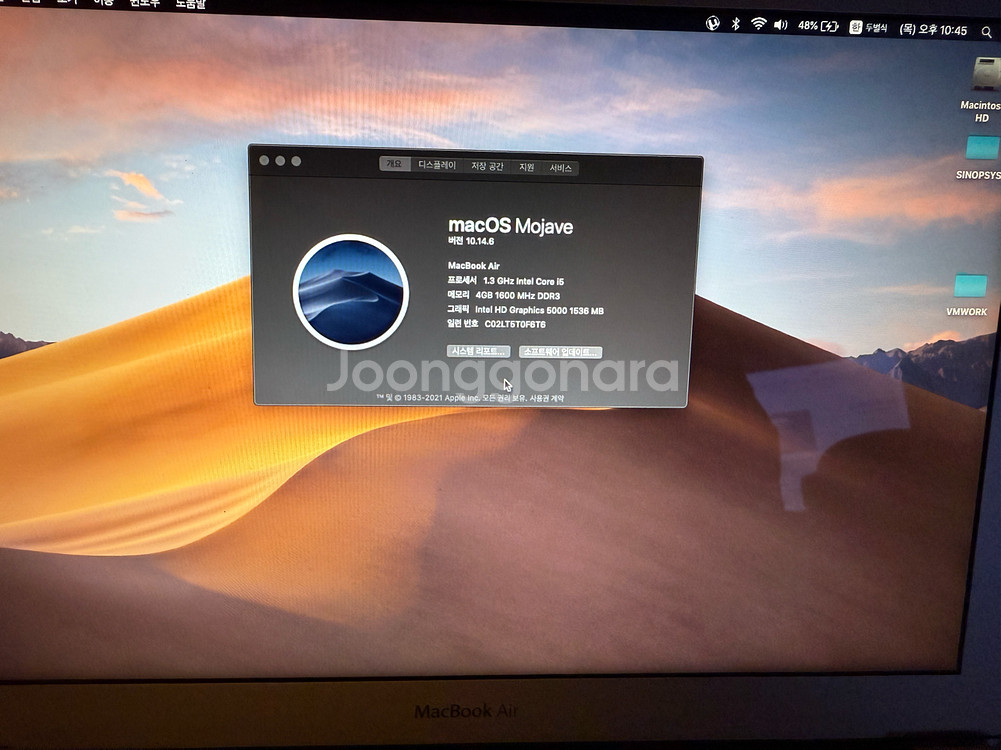Switch to the 저장 공간 tab
Viewport: 1001px width, 750px height.
tap(488, 166)
